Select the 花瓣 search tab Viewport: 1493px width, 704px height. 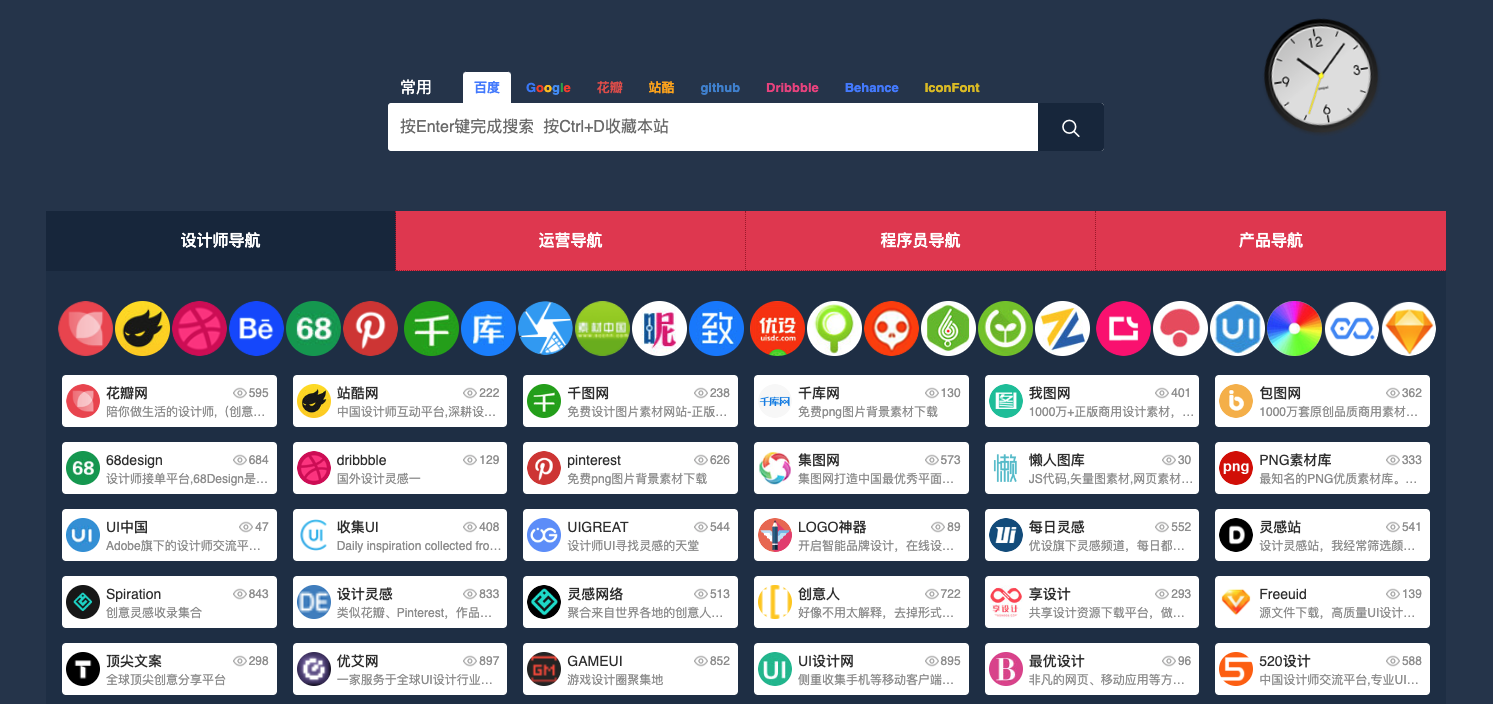tap(610, 87)
